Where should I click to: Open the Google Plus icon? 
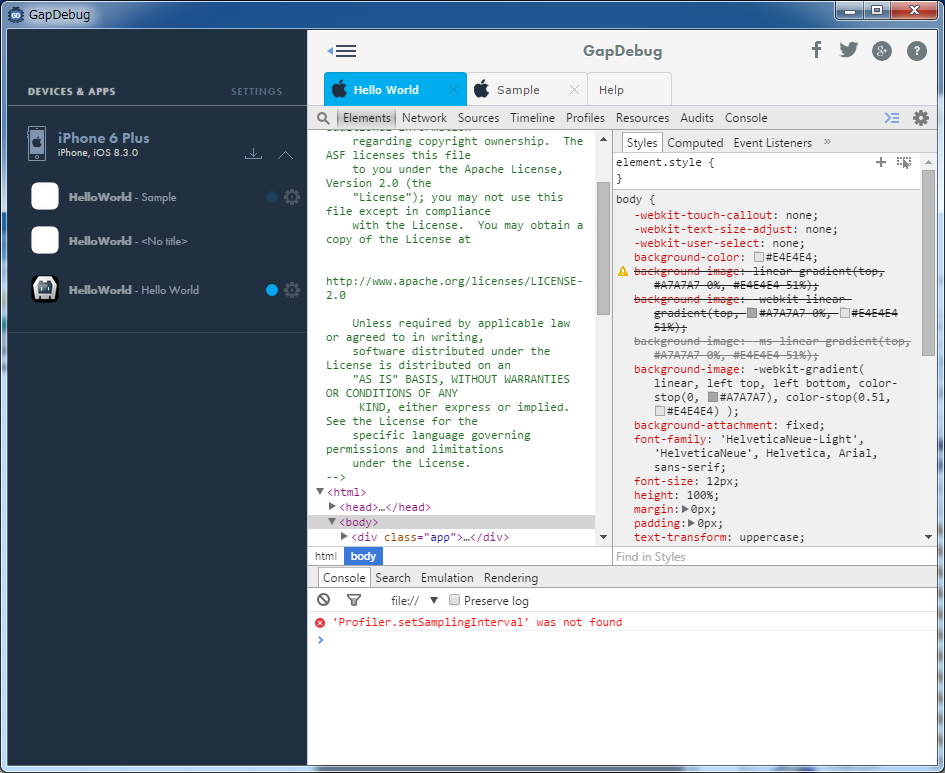881,51
